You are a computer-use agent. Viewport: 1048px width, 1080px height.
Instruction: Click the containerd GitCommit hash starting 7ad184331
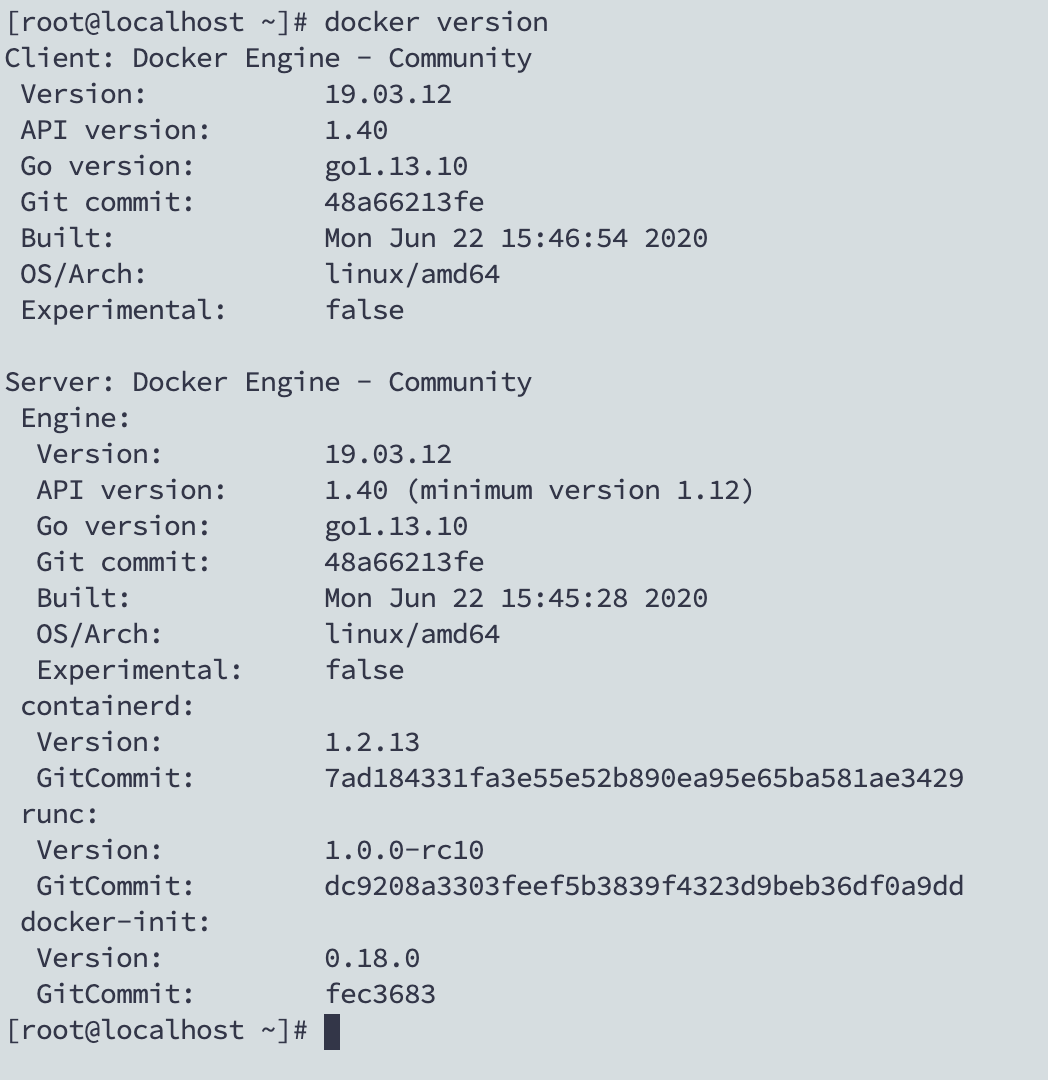click(644, 778)
